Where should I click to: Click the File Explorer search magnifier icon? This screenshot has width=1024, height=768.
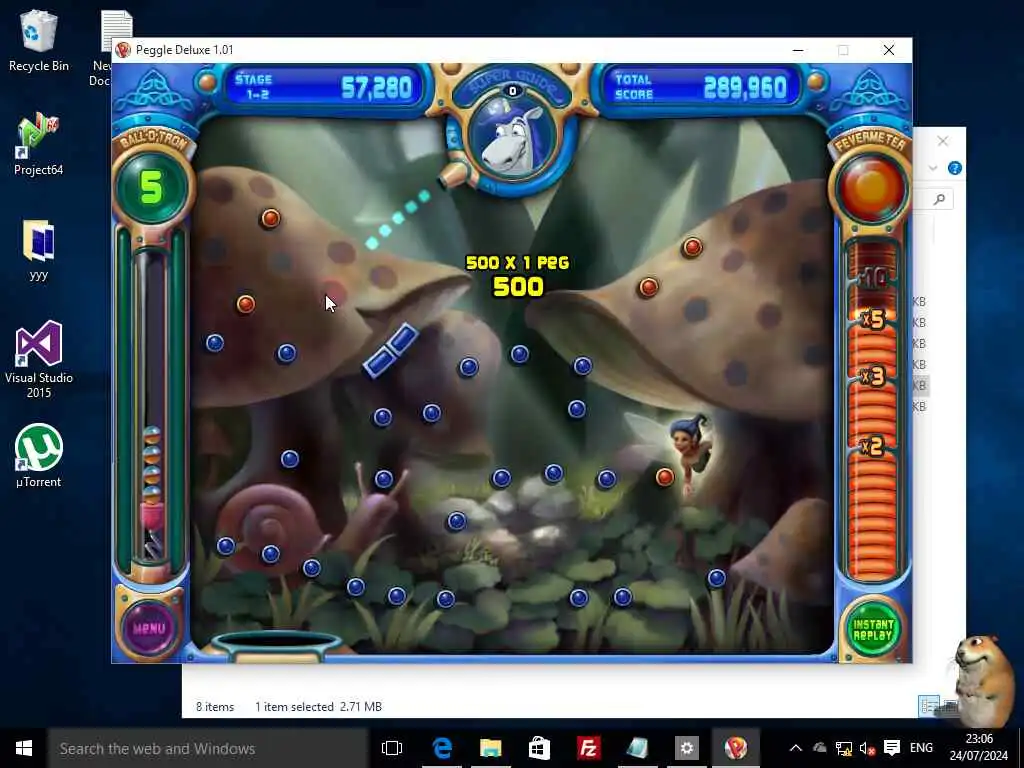pyautogui.click(x=939, y=199)
